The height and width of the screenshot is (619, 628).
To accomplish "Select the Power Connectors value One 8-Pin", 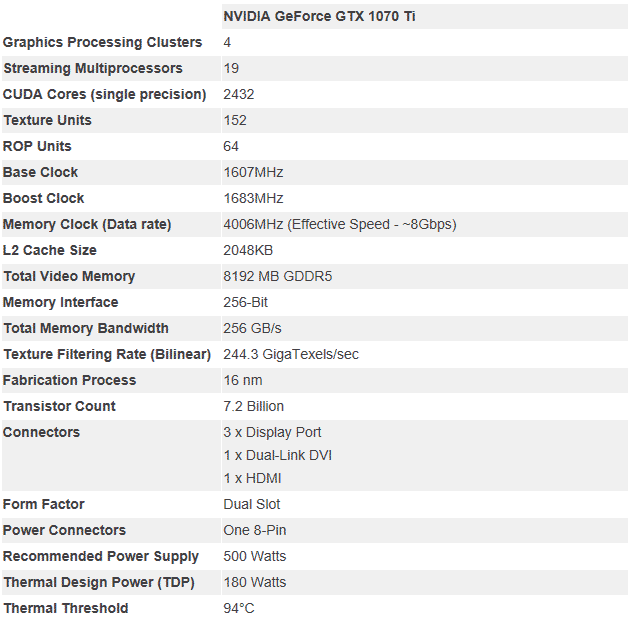I will tap(255, 531).
